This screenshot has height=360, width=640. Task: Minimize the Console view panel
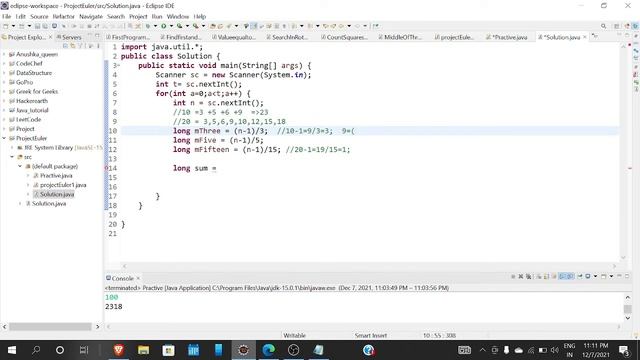coord(619,276)
